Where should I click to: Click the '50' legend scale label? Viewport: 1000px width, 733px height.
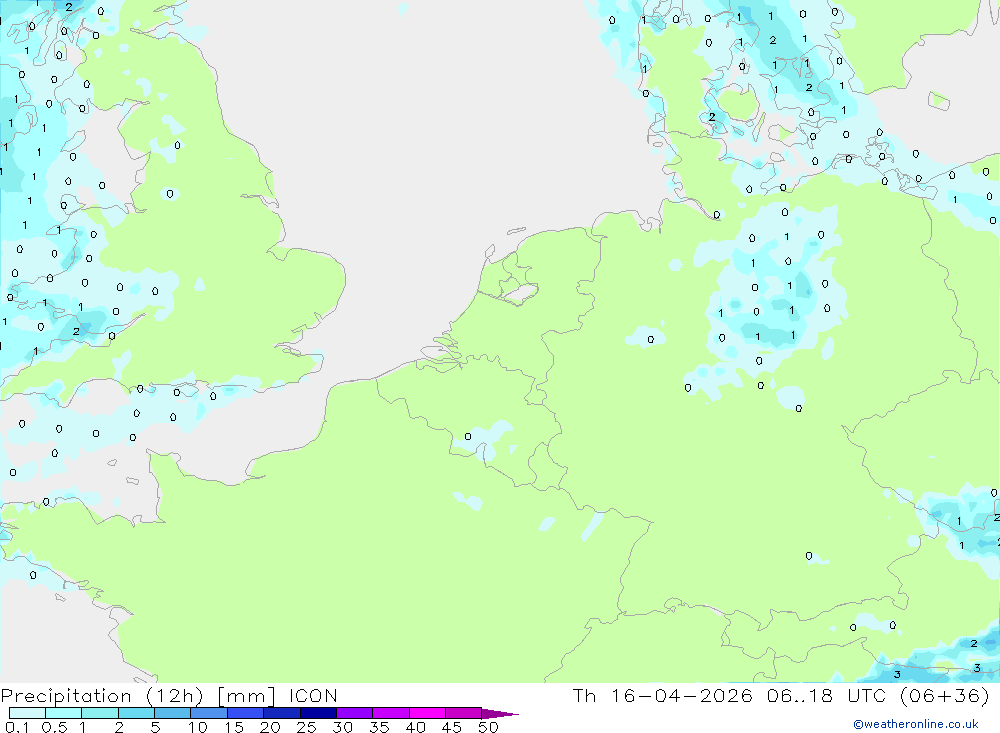pos(488,727)
